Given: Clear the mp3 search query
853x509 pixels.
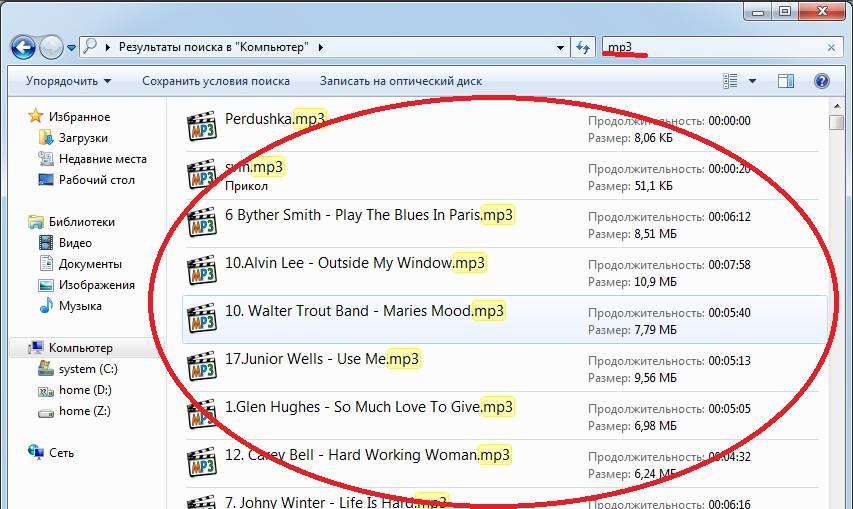Looking at the screenshot, I should click(x=831, y=48).
